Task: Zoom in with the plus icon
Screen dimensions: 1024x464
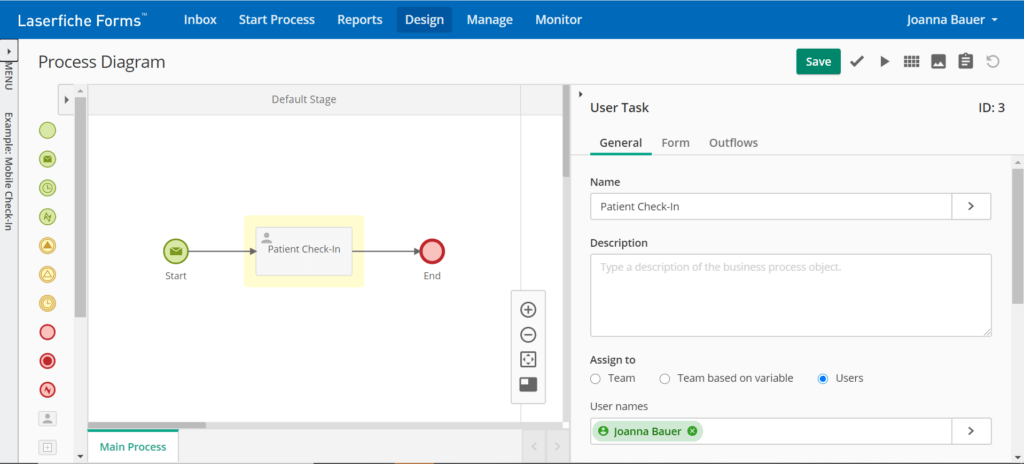Action: click(528, 310)
